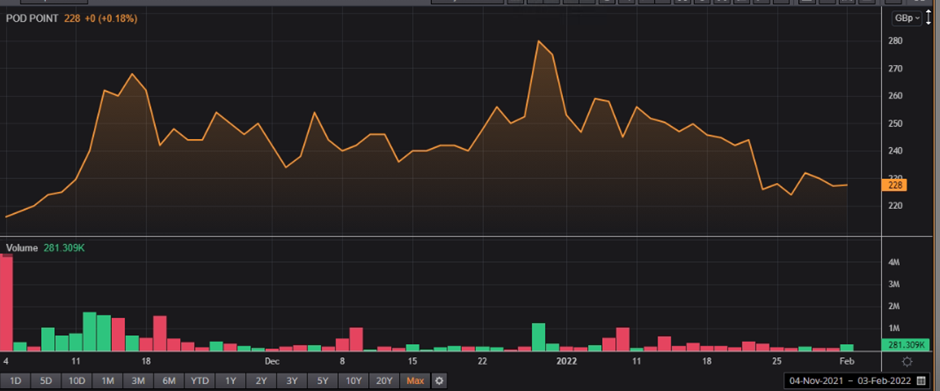940x391 pixels.
Task: Click the 3M volume axis label
Action: (x=893, y=284)
